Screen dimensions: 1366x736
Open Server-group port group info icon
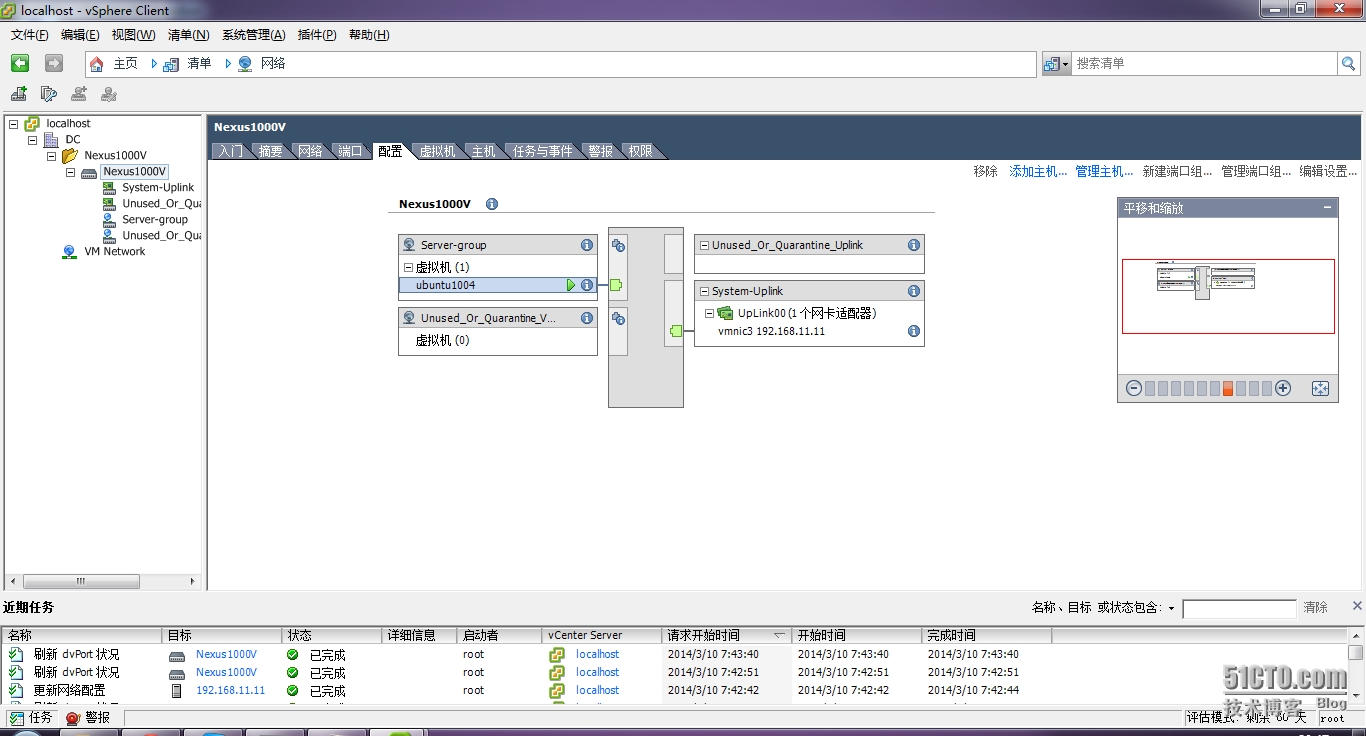(587, 245)
